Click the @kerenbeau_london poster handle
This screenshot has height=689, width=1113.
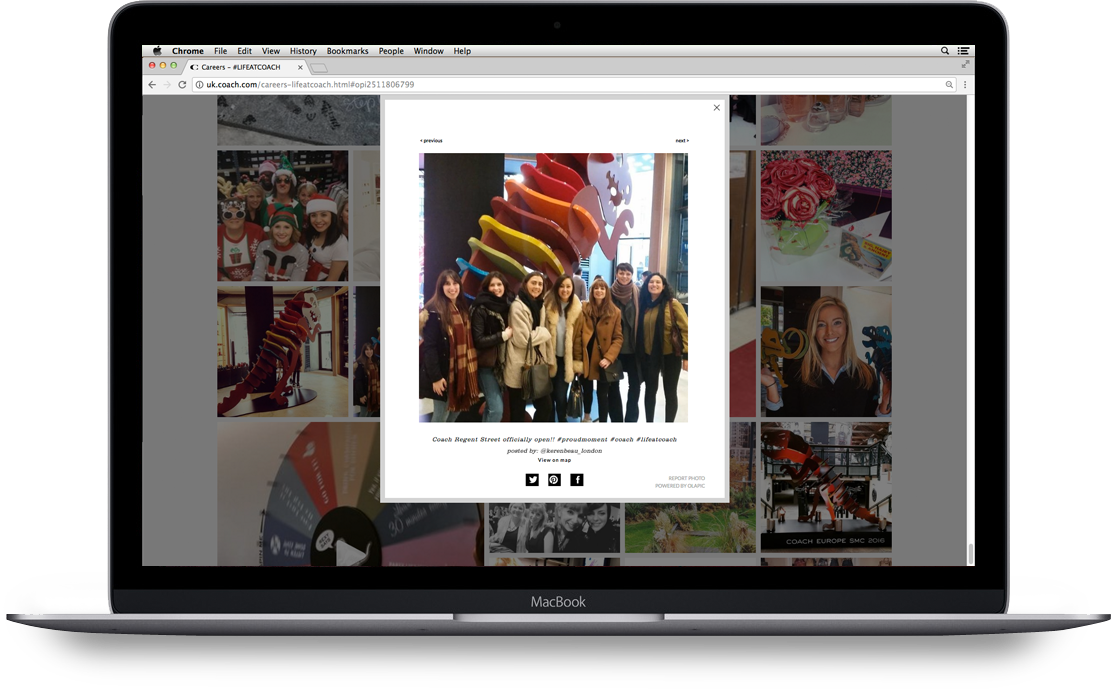coord(571,451)
